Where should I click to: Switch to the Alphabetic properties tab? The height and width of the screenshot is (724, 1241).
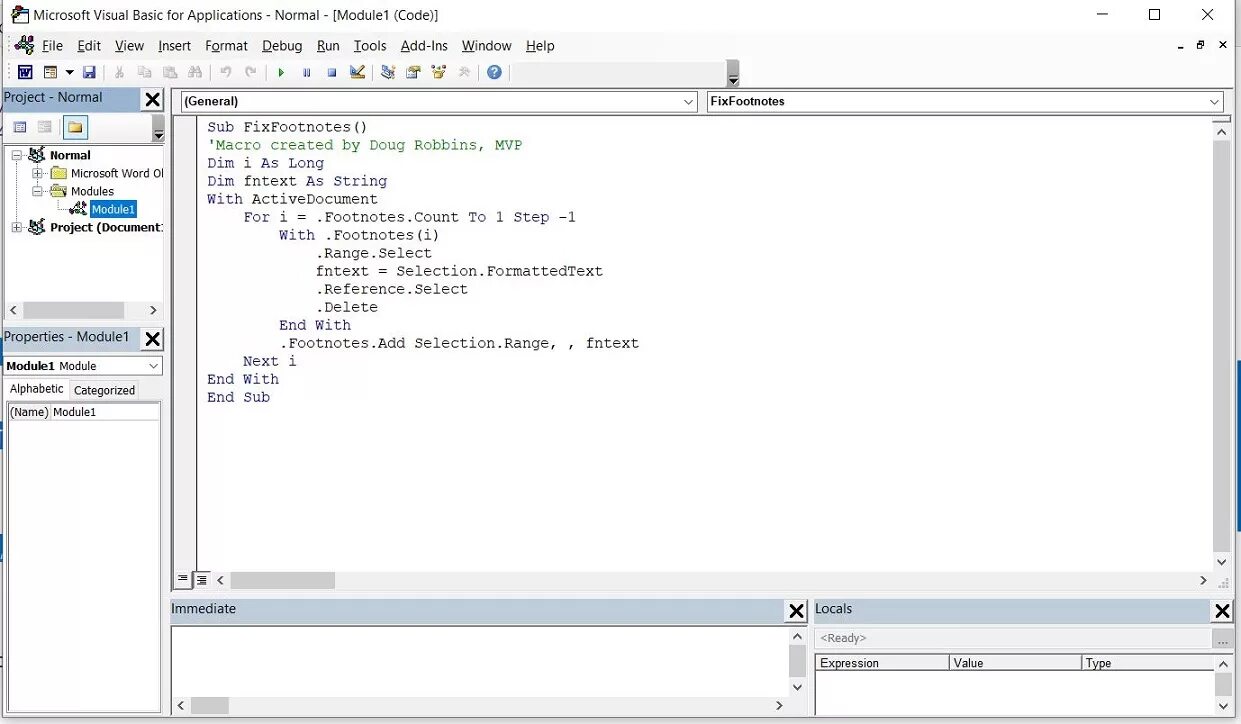[37, 389]
